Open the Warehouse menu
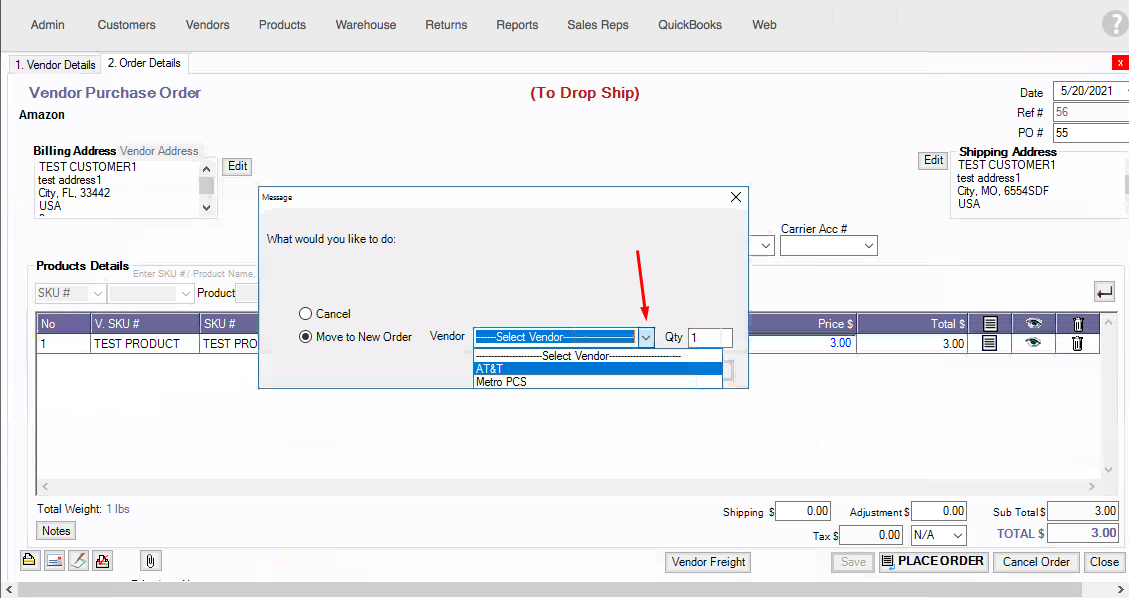The height and width of the screenshot is (598, 1129). [365, 25]
